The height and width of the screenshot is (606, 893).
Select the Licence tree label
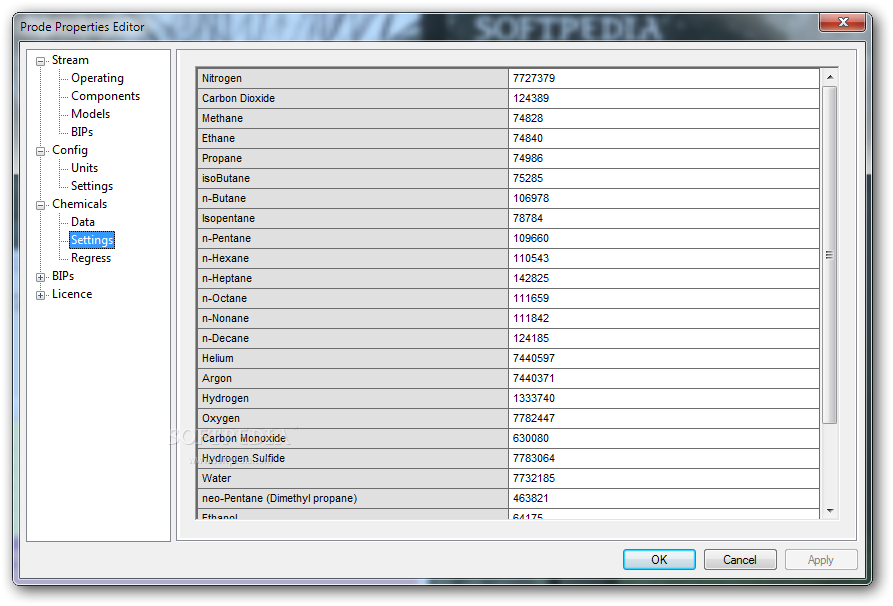click(x=72, y=294)
